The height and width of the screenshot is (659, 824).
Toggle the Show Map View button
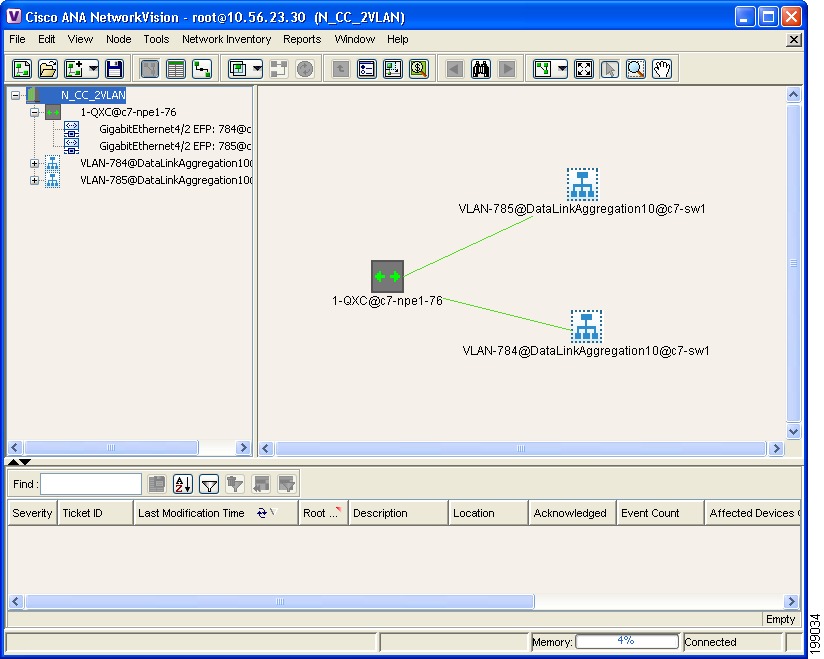(x=150, y=69)
